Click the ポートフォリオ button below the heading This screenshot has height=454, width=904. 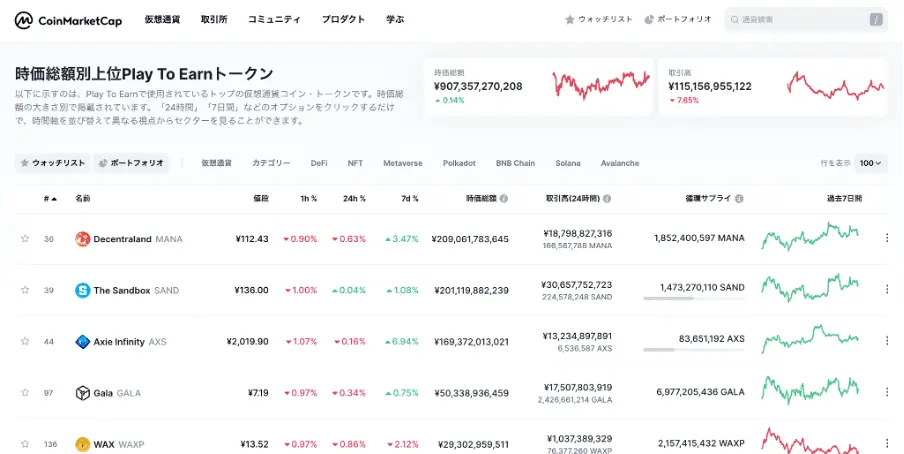pos(131,163)
